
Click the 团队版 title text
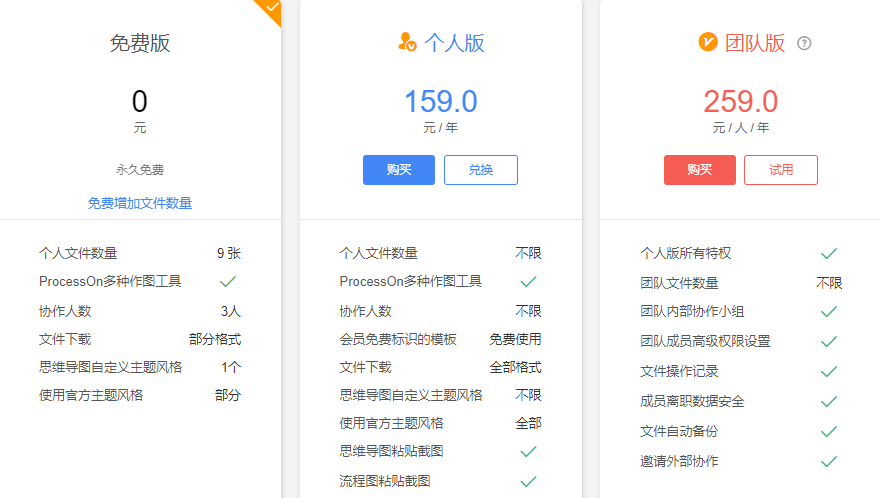pyautogui.click(x=755, y=43)
